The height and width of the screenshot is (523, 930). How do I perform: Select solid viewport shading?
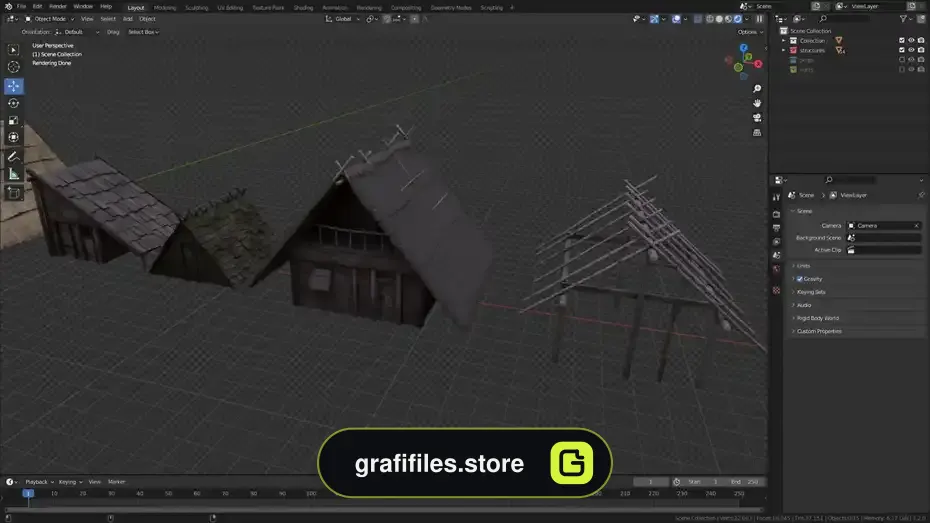click(719, 19)
